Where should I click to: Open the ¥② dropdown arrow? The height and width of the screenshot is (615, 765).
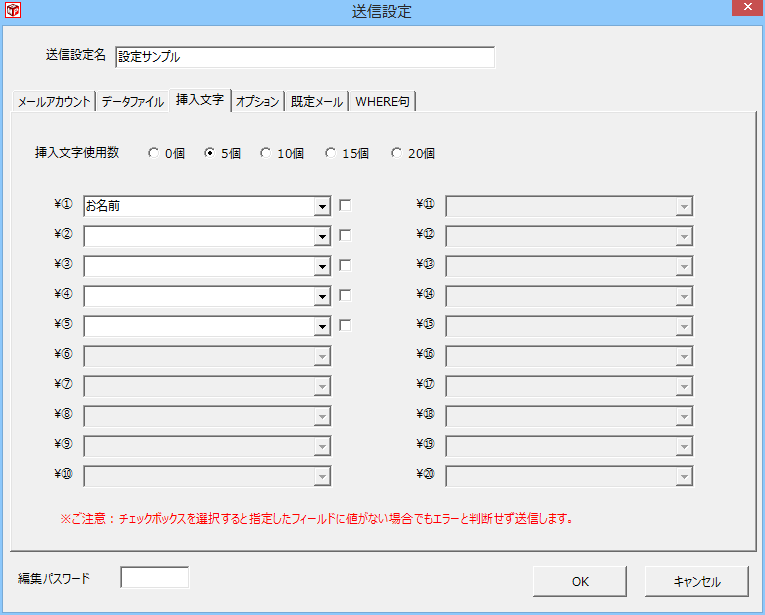pyautogui.click(x=322, y=237)
